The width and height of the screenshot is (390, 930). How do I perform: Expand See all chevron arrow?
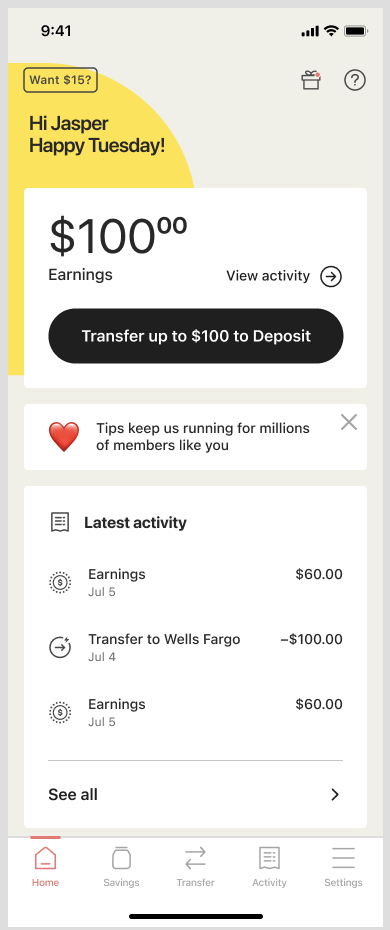(335, 795)
